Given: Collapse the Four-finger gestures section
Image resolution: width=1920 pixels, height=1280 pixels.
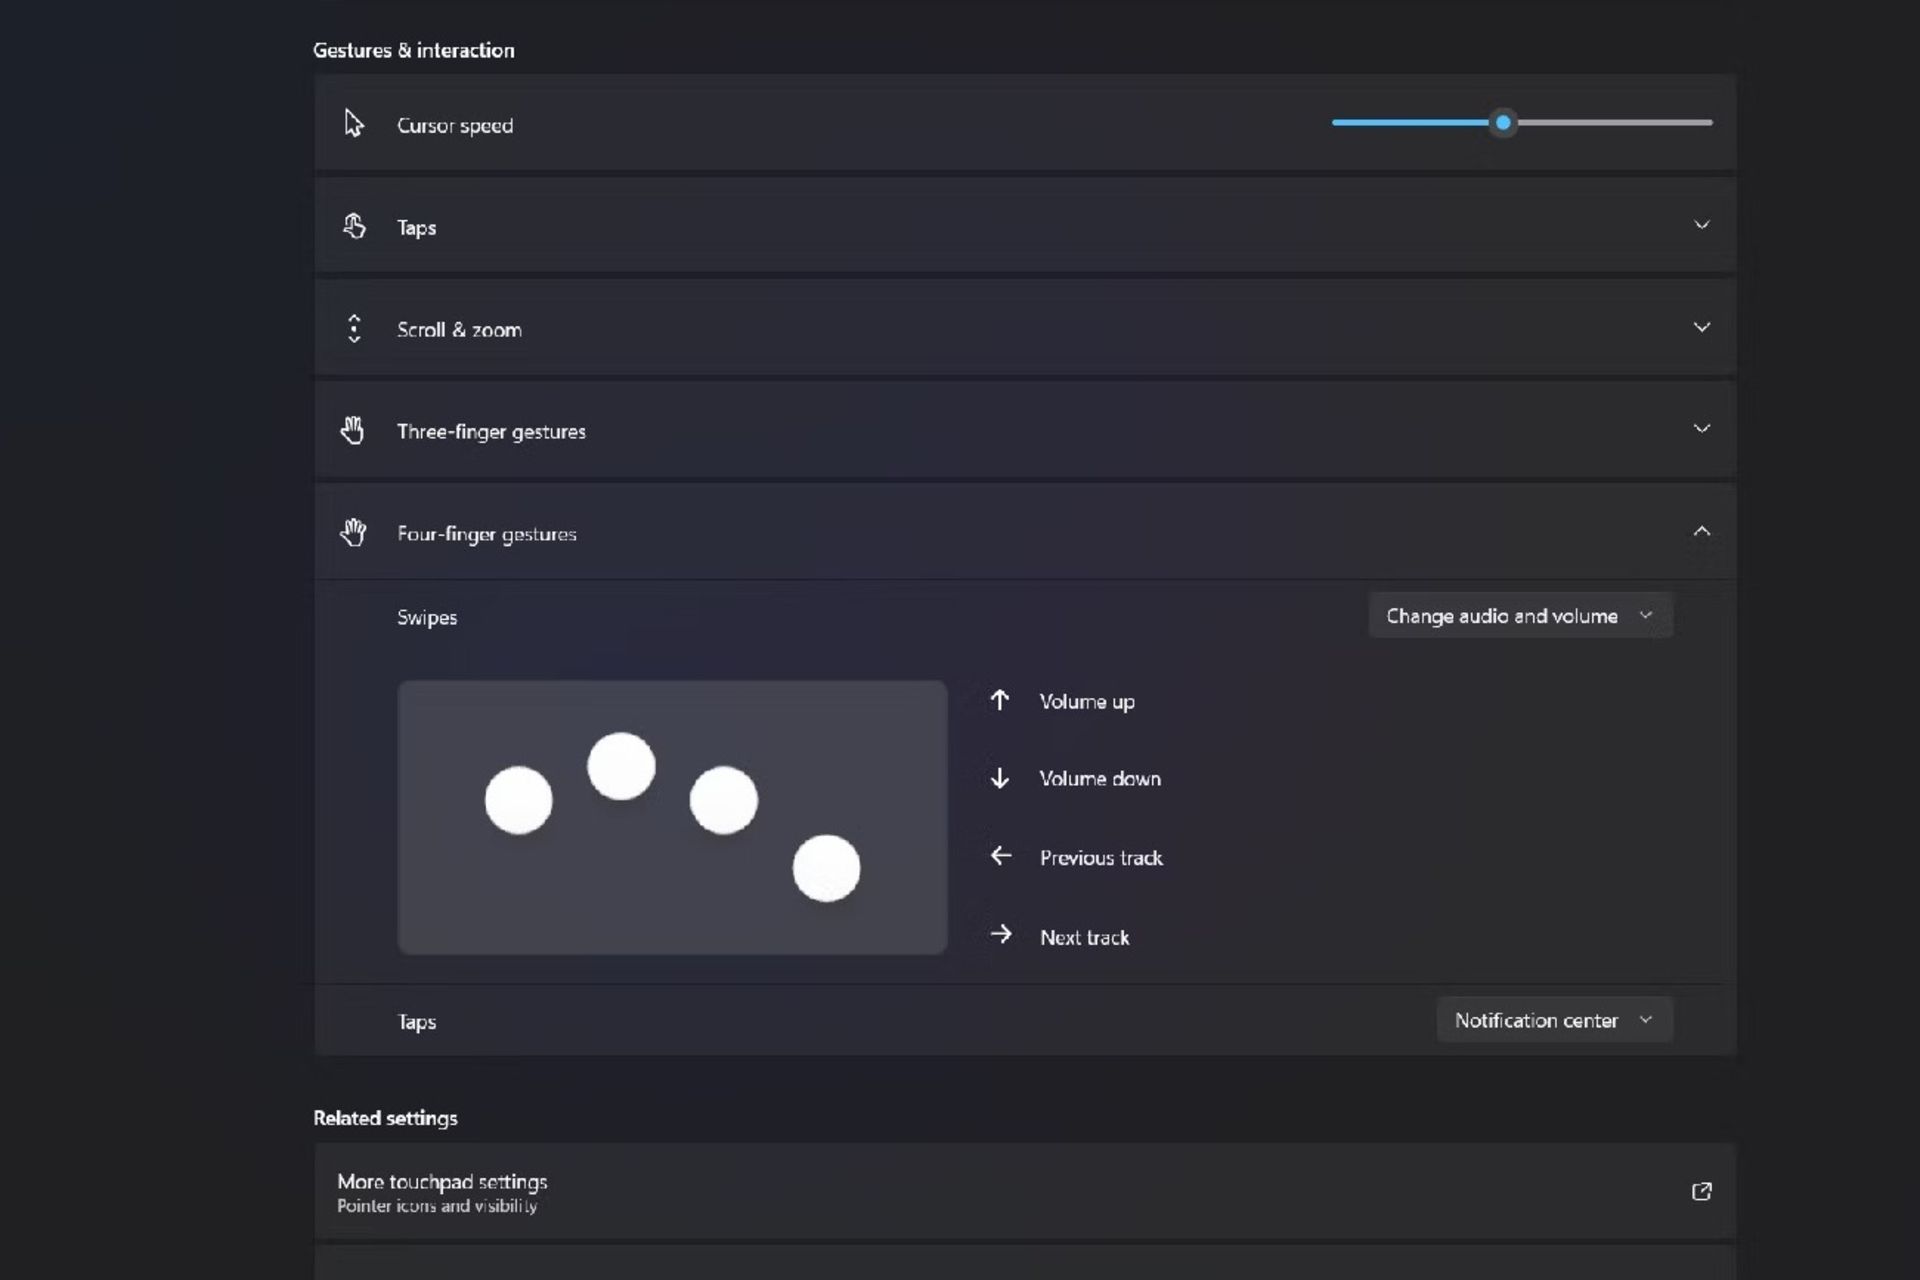Looking at the screenshot, I should pos(1701,531).
